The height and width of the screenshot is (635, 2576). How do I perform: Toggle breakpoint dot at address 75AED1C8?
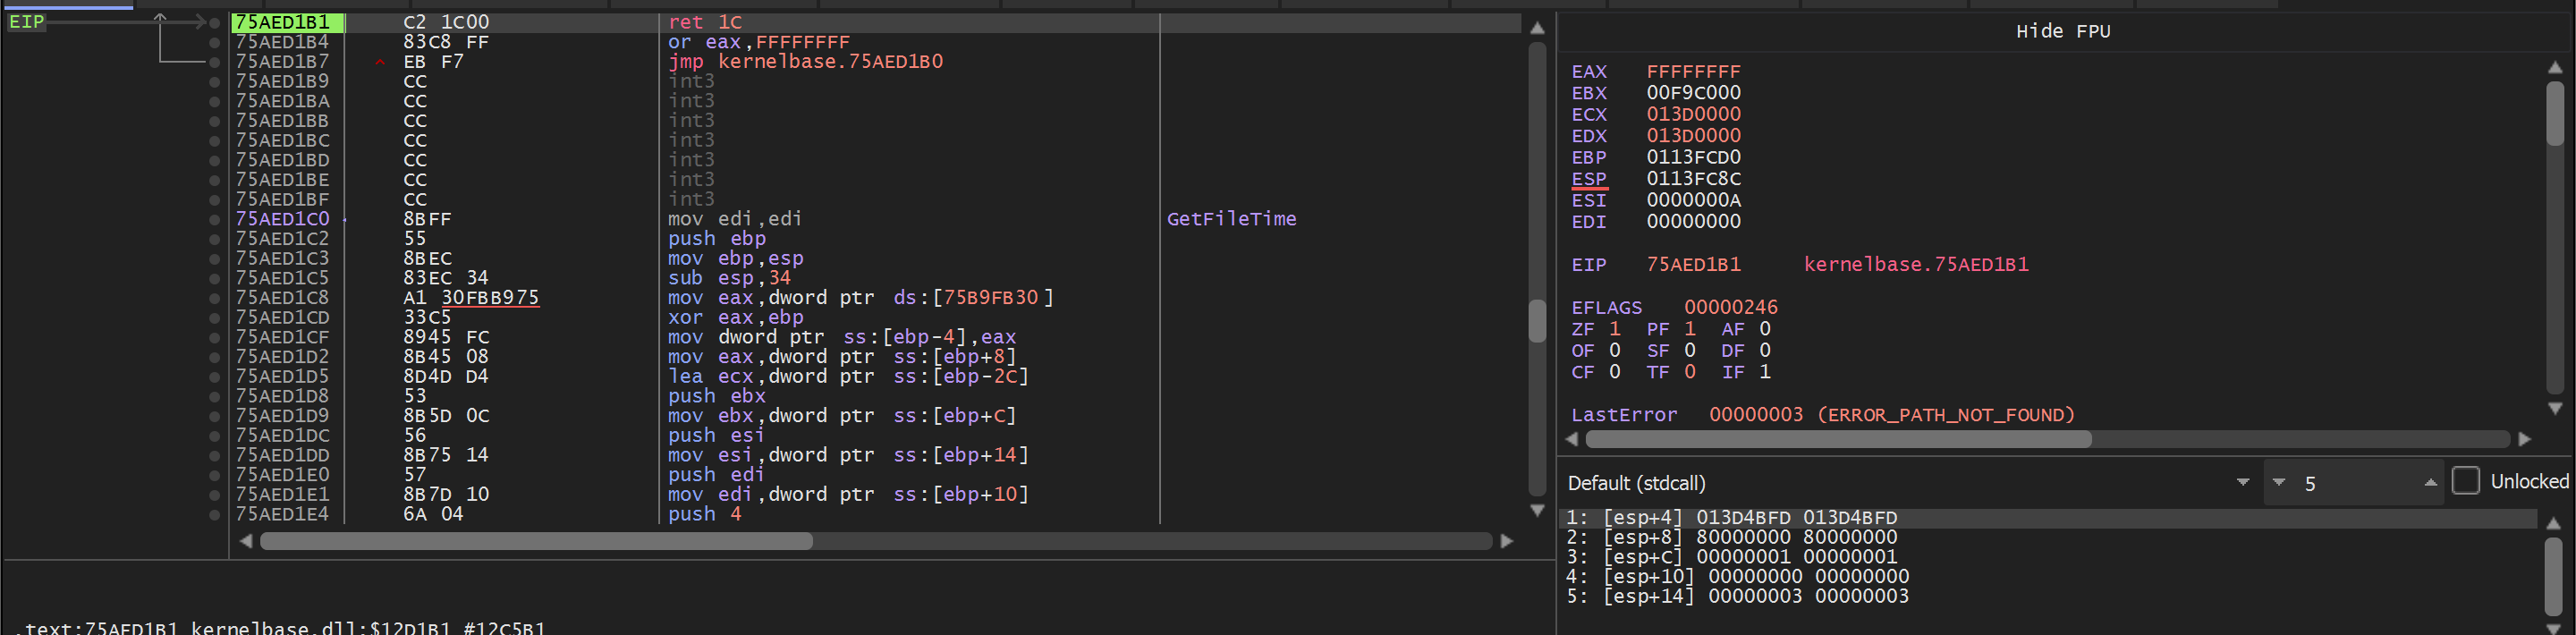point(214,298)
